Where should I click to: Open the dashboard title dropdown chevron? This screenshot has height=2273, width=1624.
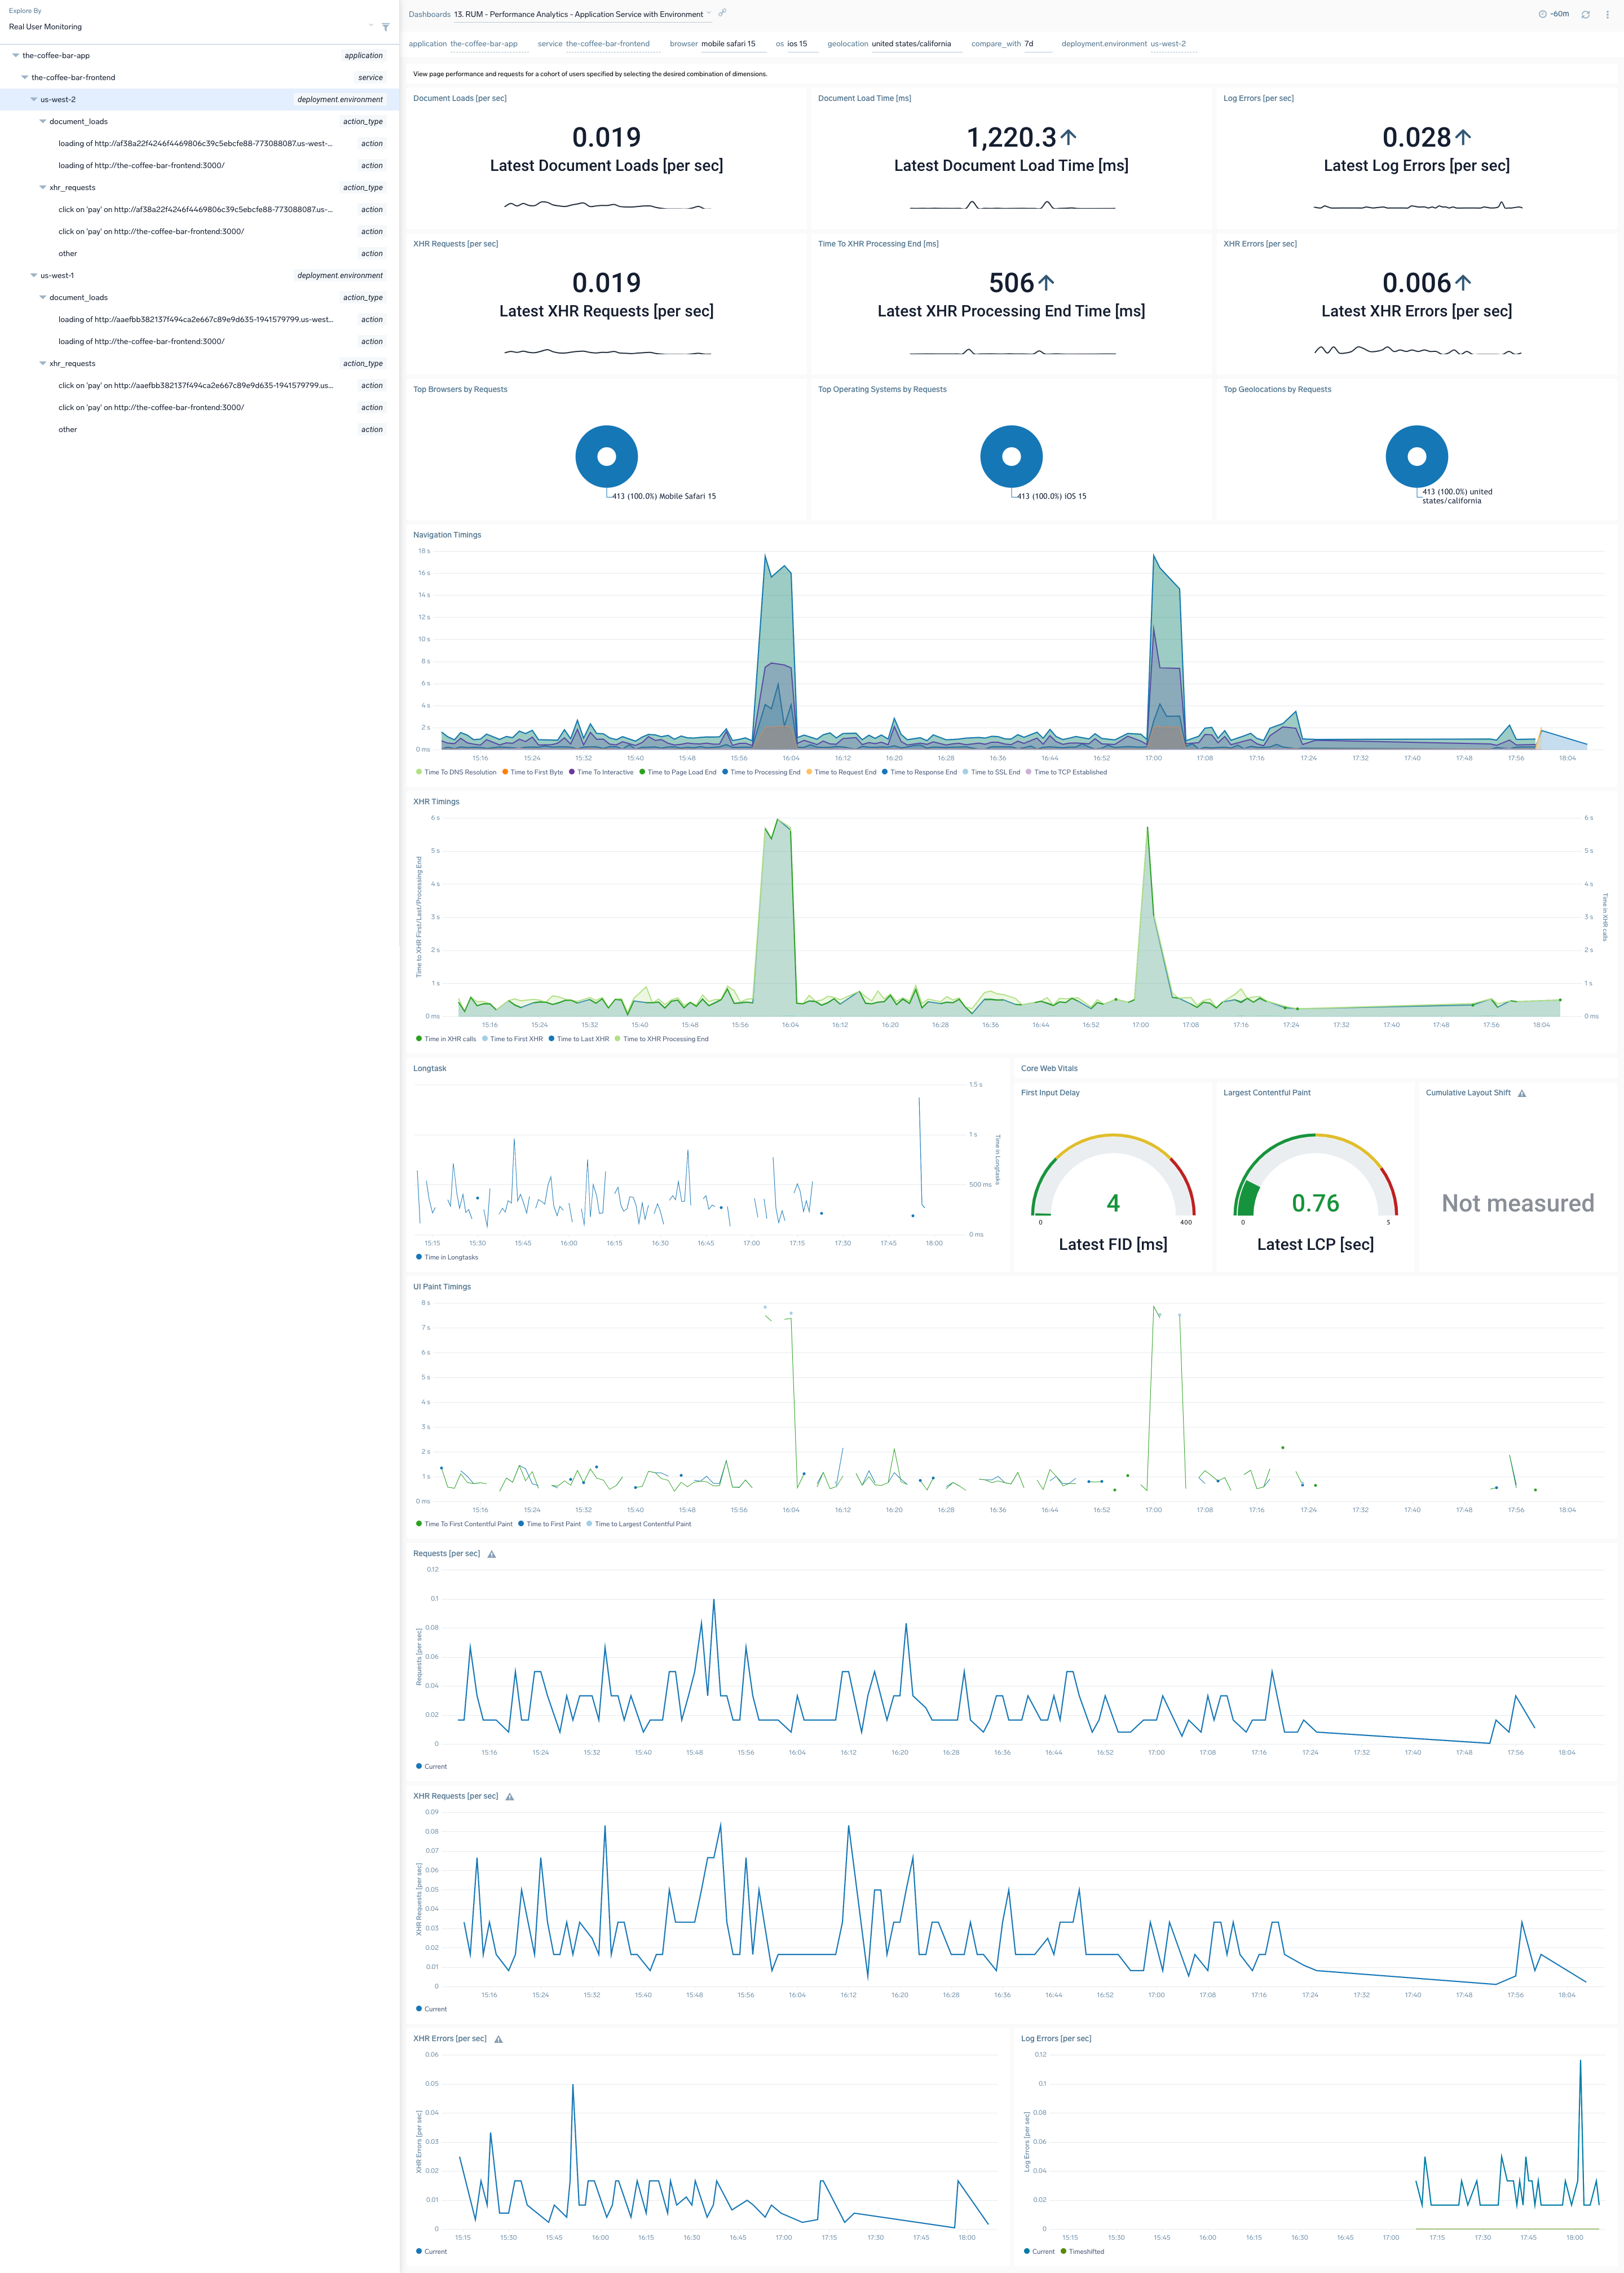(x=709, y=14)
